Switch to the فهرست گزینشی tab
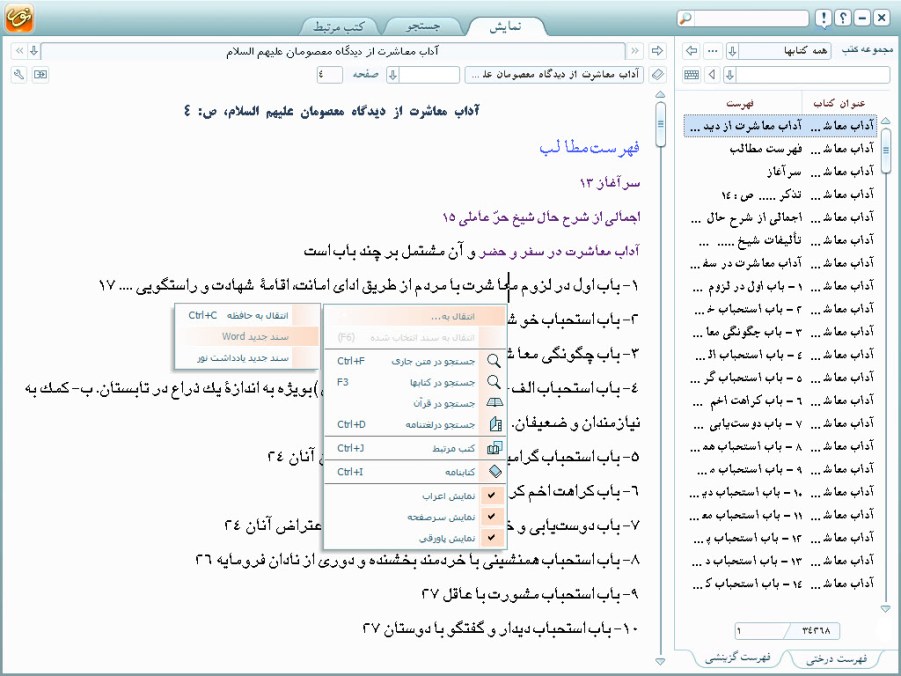901x676 pixels. [738, 658]
